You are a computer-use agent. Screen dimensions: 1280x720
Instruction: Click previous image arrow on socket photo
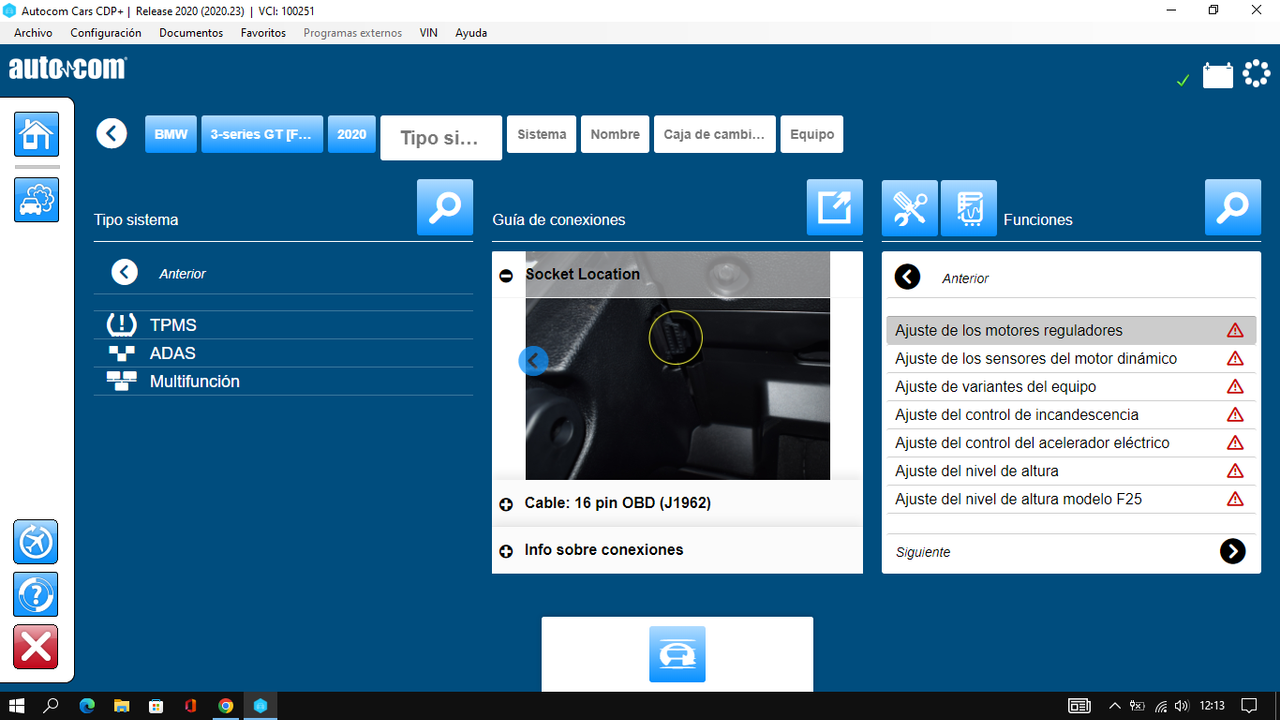pos(534,361)
